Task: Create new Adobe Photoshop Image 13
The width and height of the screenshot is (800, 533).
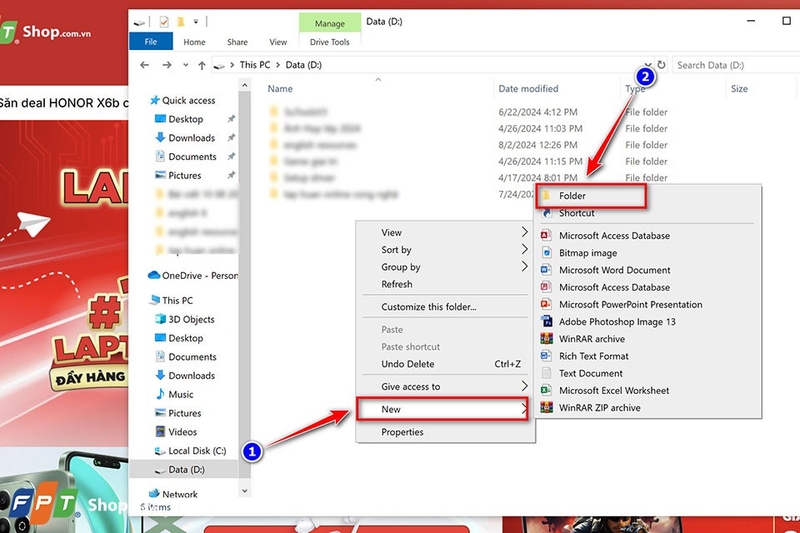Action: tap(648, 322)
